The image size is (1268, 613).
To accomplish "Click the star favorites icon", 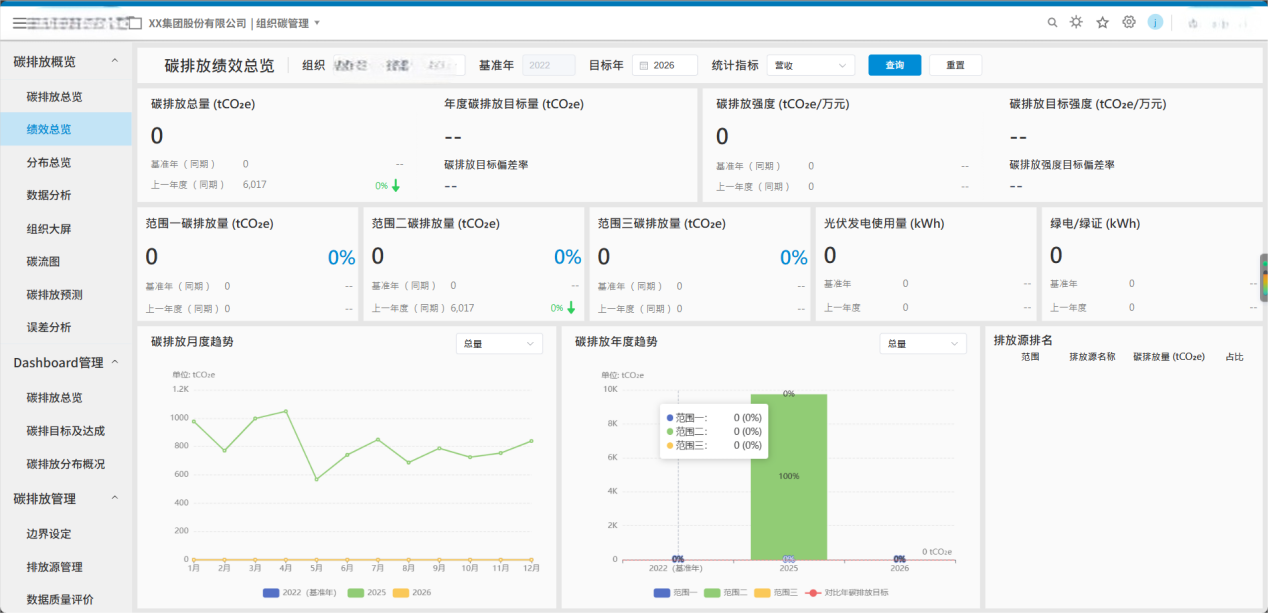I will [x=1102, y=22].
